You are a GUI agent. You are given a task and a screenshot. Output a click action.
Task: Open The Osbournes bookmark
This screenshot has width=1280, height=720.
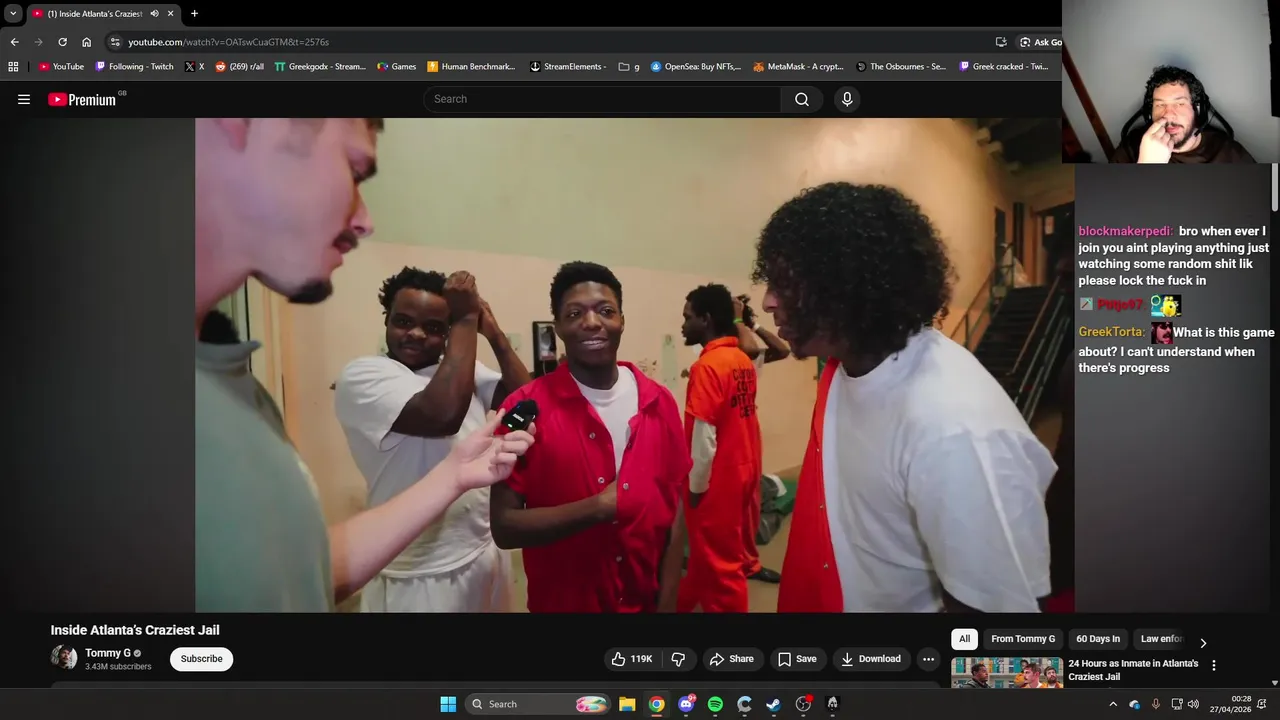[x=900, y=67]
